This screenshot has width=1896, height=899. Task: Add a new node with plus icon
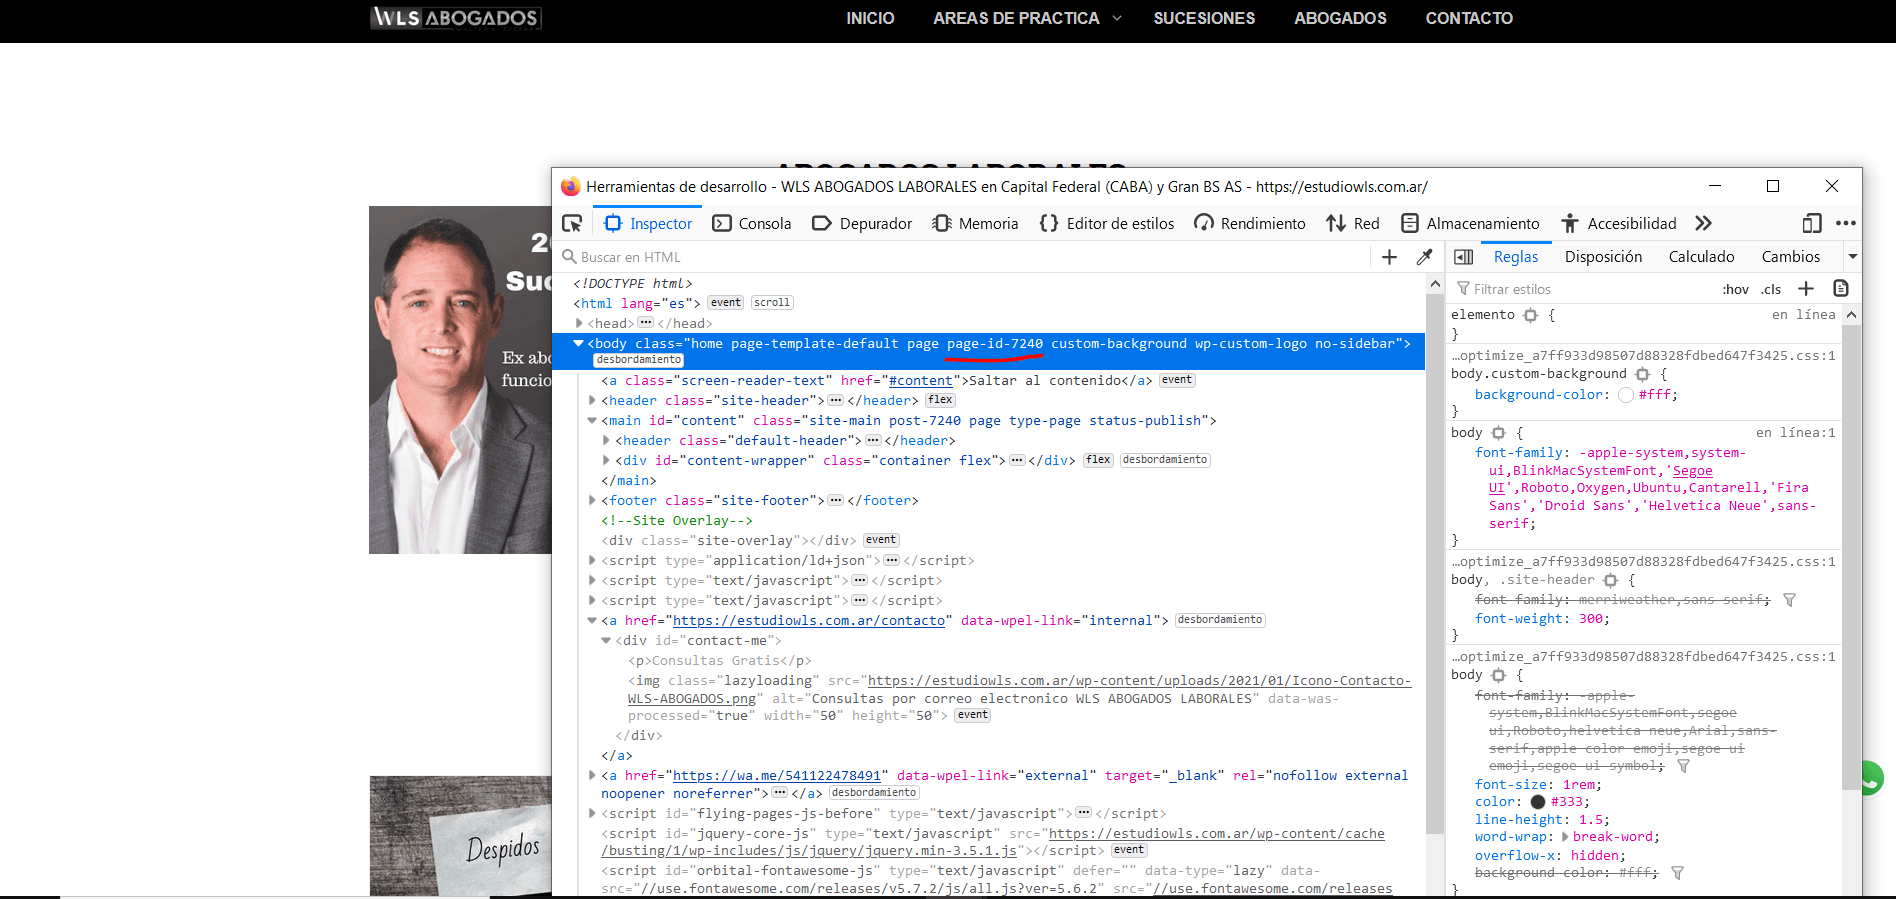1389,257
